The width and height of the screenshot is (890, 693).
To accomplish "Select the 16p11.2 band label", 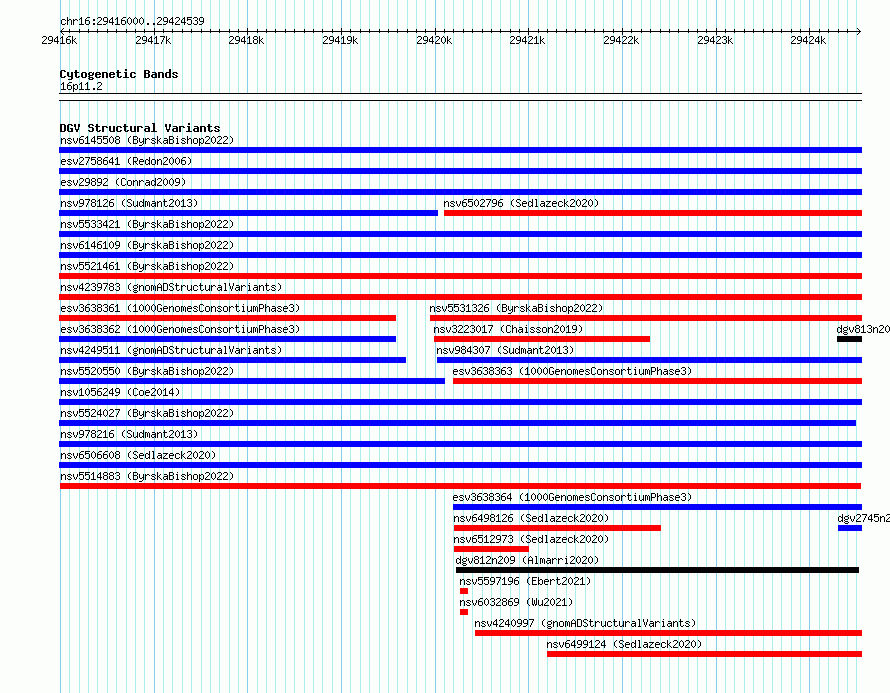I will pyautogui.click(x=81, y=86).
